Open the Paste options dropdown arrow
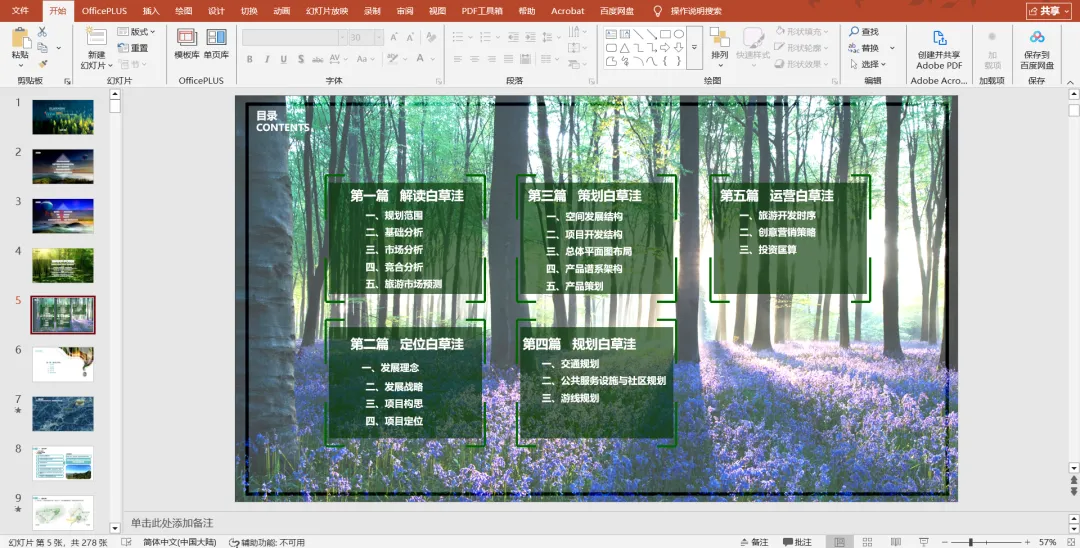The width and height of the screenshot is (1080, 548). point(20,65)
